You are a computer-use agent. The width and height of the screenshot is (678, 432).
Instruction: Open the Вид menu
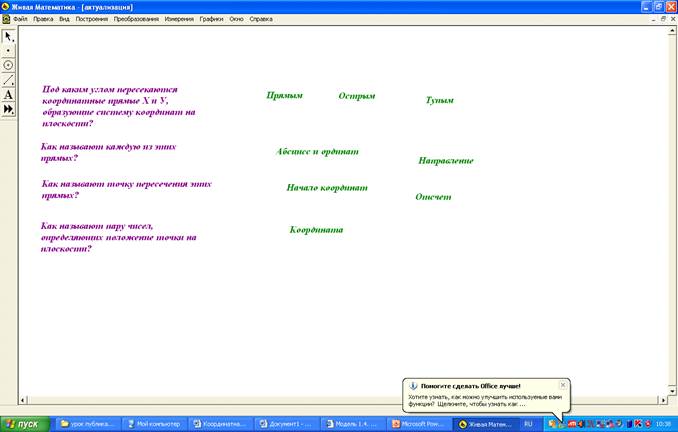click(x=64, y=19)
